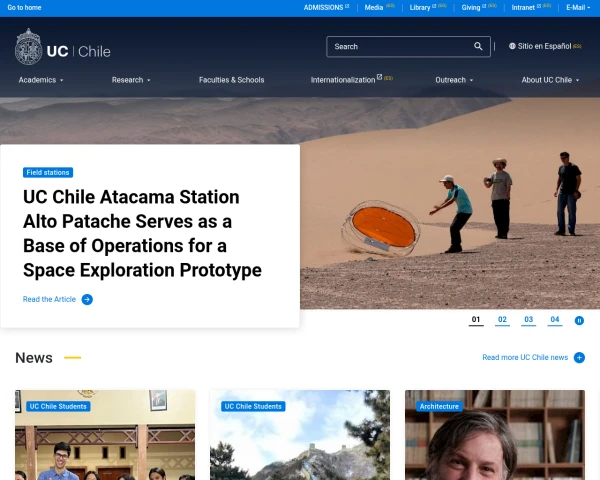Click Read the Article link

click(x=49, y=299)
